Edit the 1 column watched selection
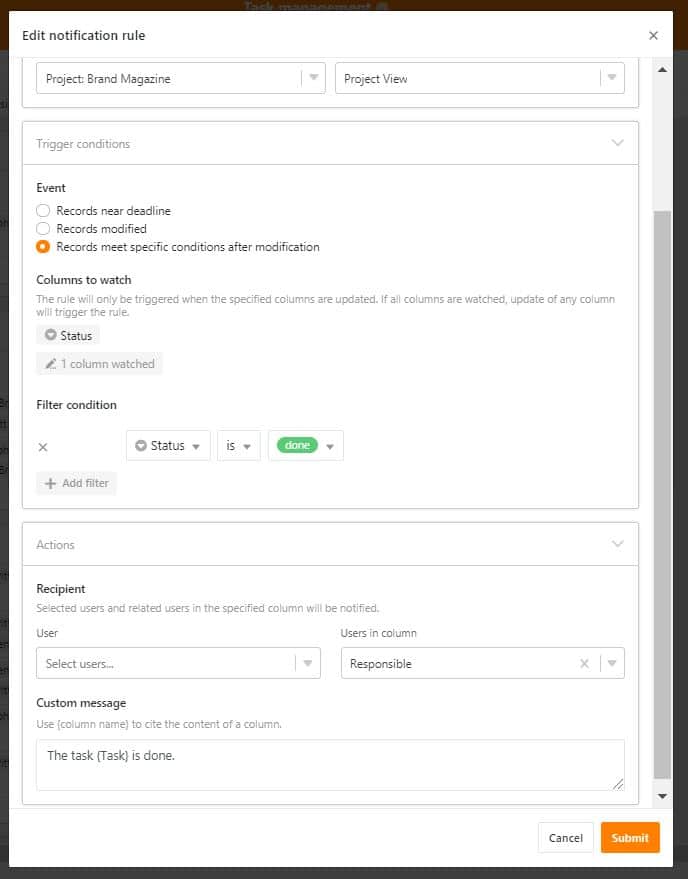 click(99, 364)
